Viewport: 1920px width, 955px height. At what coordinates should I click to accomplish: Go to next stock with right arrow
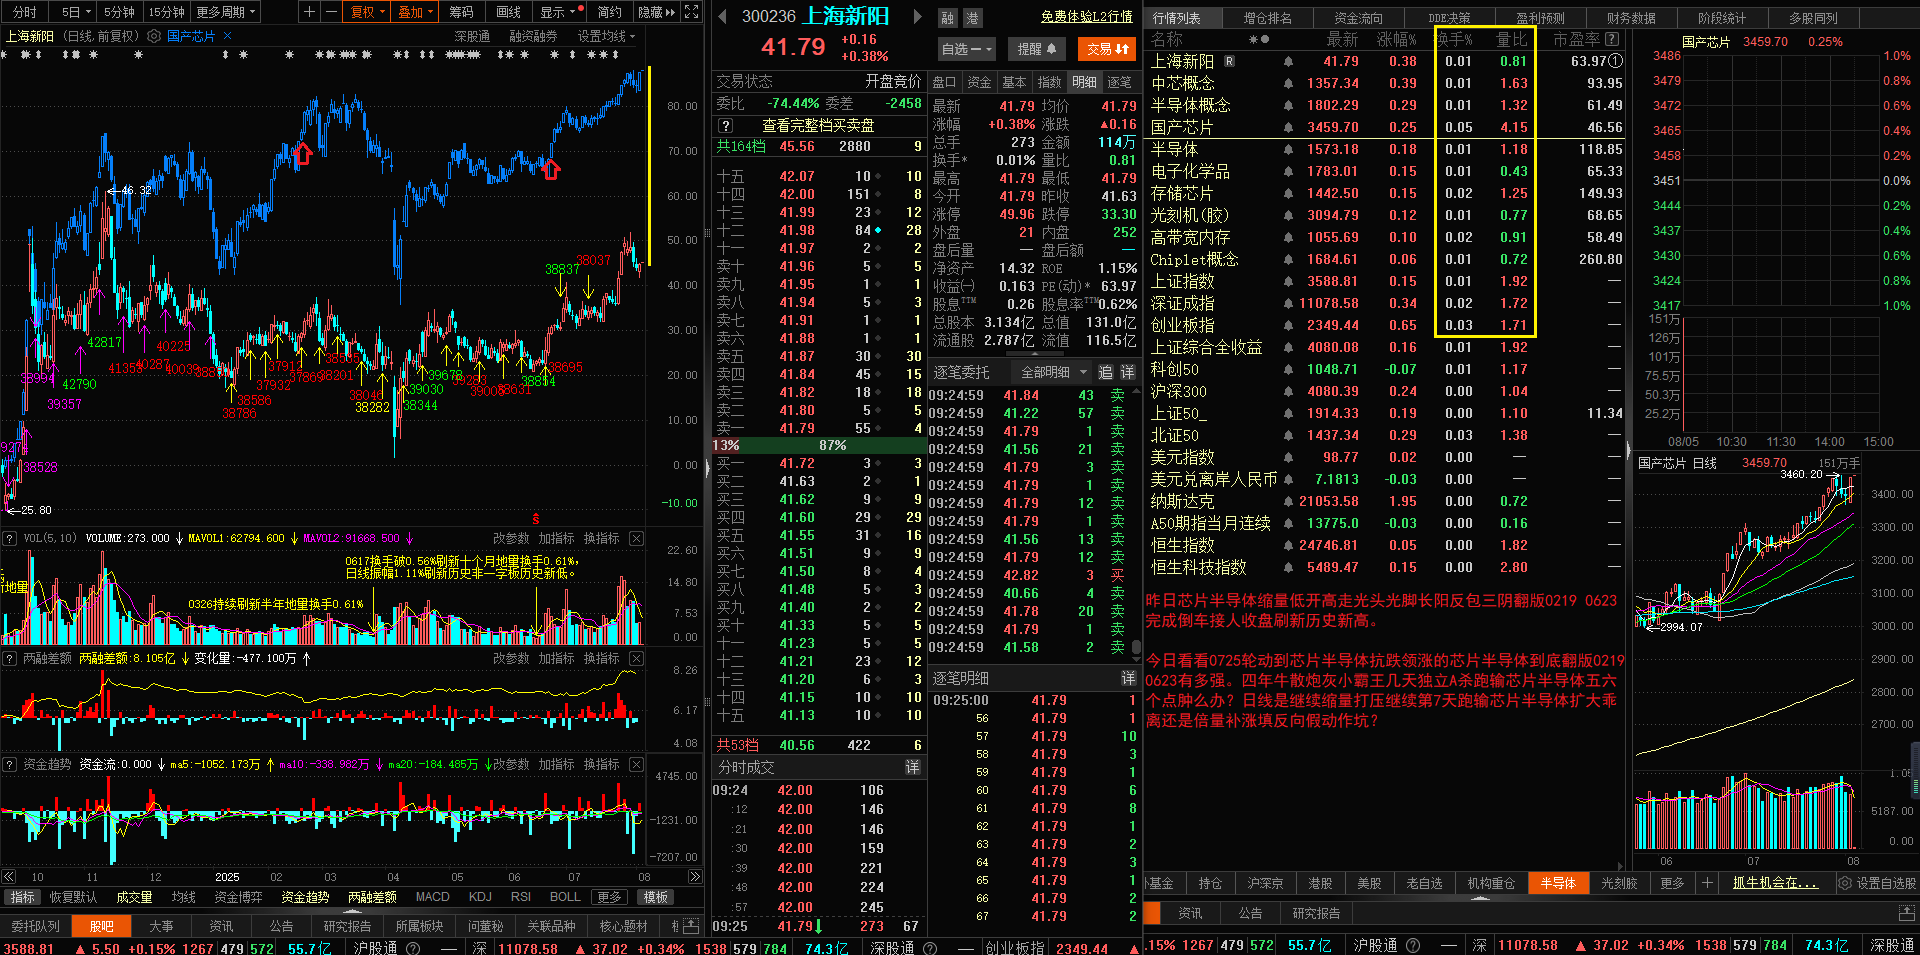point(918,17)
